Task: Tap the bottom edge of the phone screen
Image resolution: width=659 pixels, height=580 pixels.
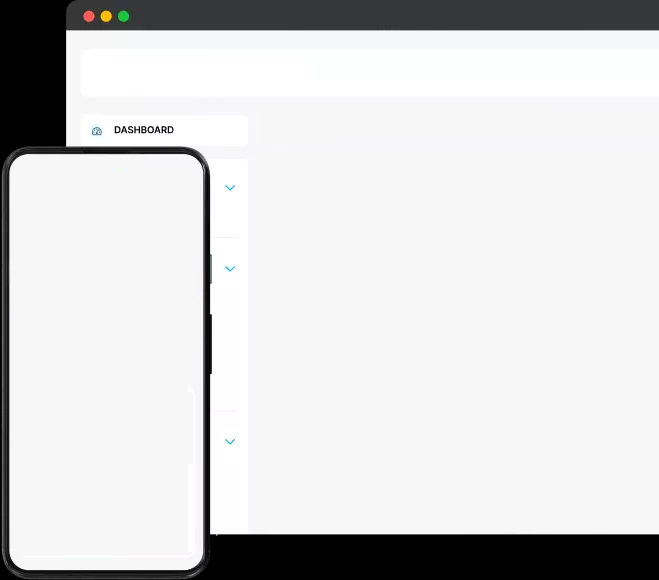Action: pyautogui.click(x=105, y=560)
